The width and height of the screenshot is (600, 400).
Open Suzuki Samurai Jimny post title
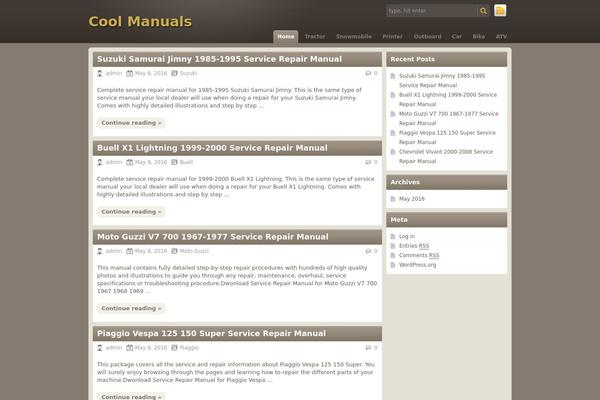click(x=219, y=59)
